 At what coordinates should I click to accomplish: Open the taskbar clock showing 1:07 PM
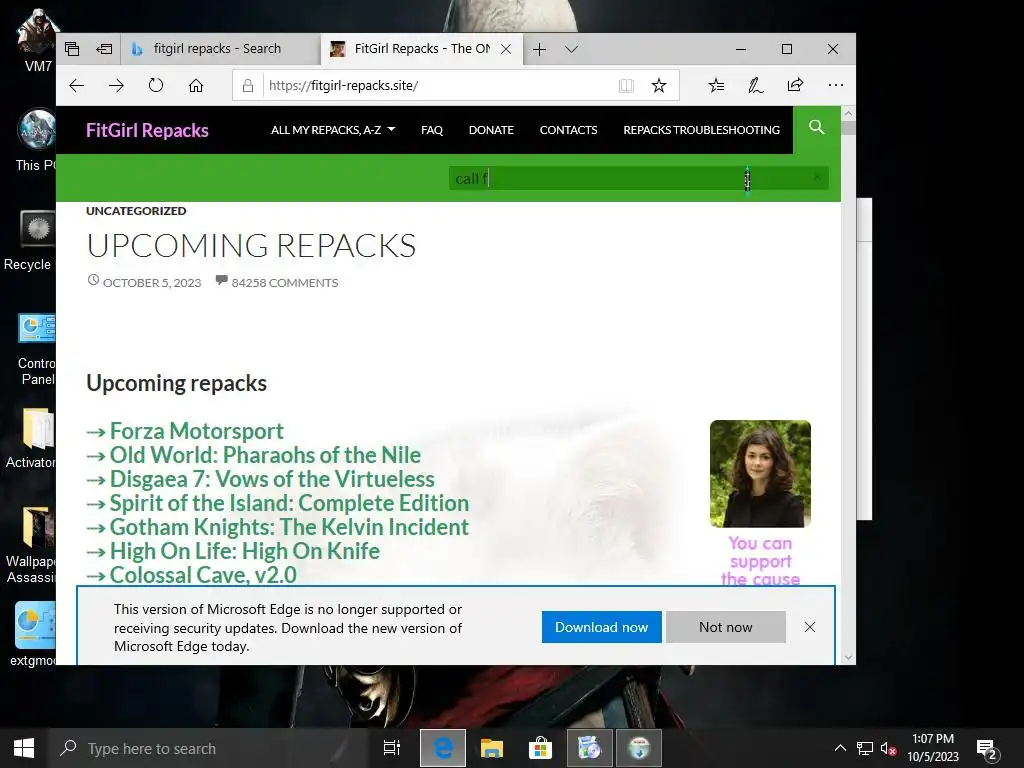pyautogui.click(x=933, y=748)
